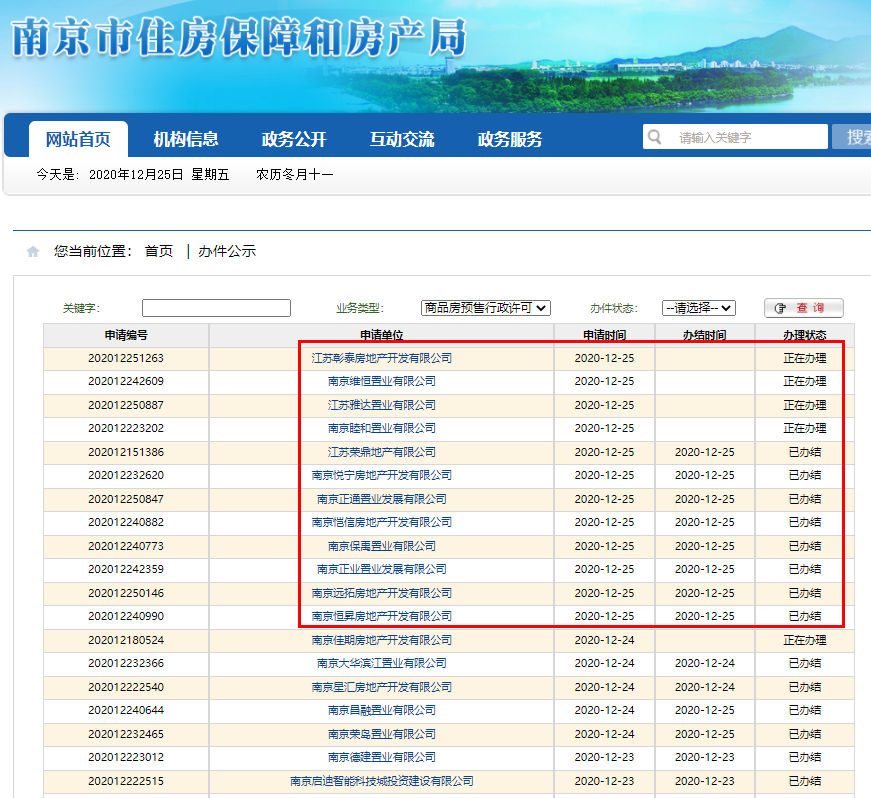Image resolution: width=871 pixels, height=798 pixels.
Task: Expand the 办件状态 --请选择-- dropdown
Action: coord(699,308)
